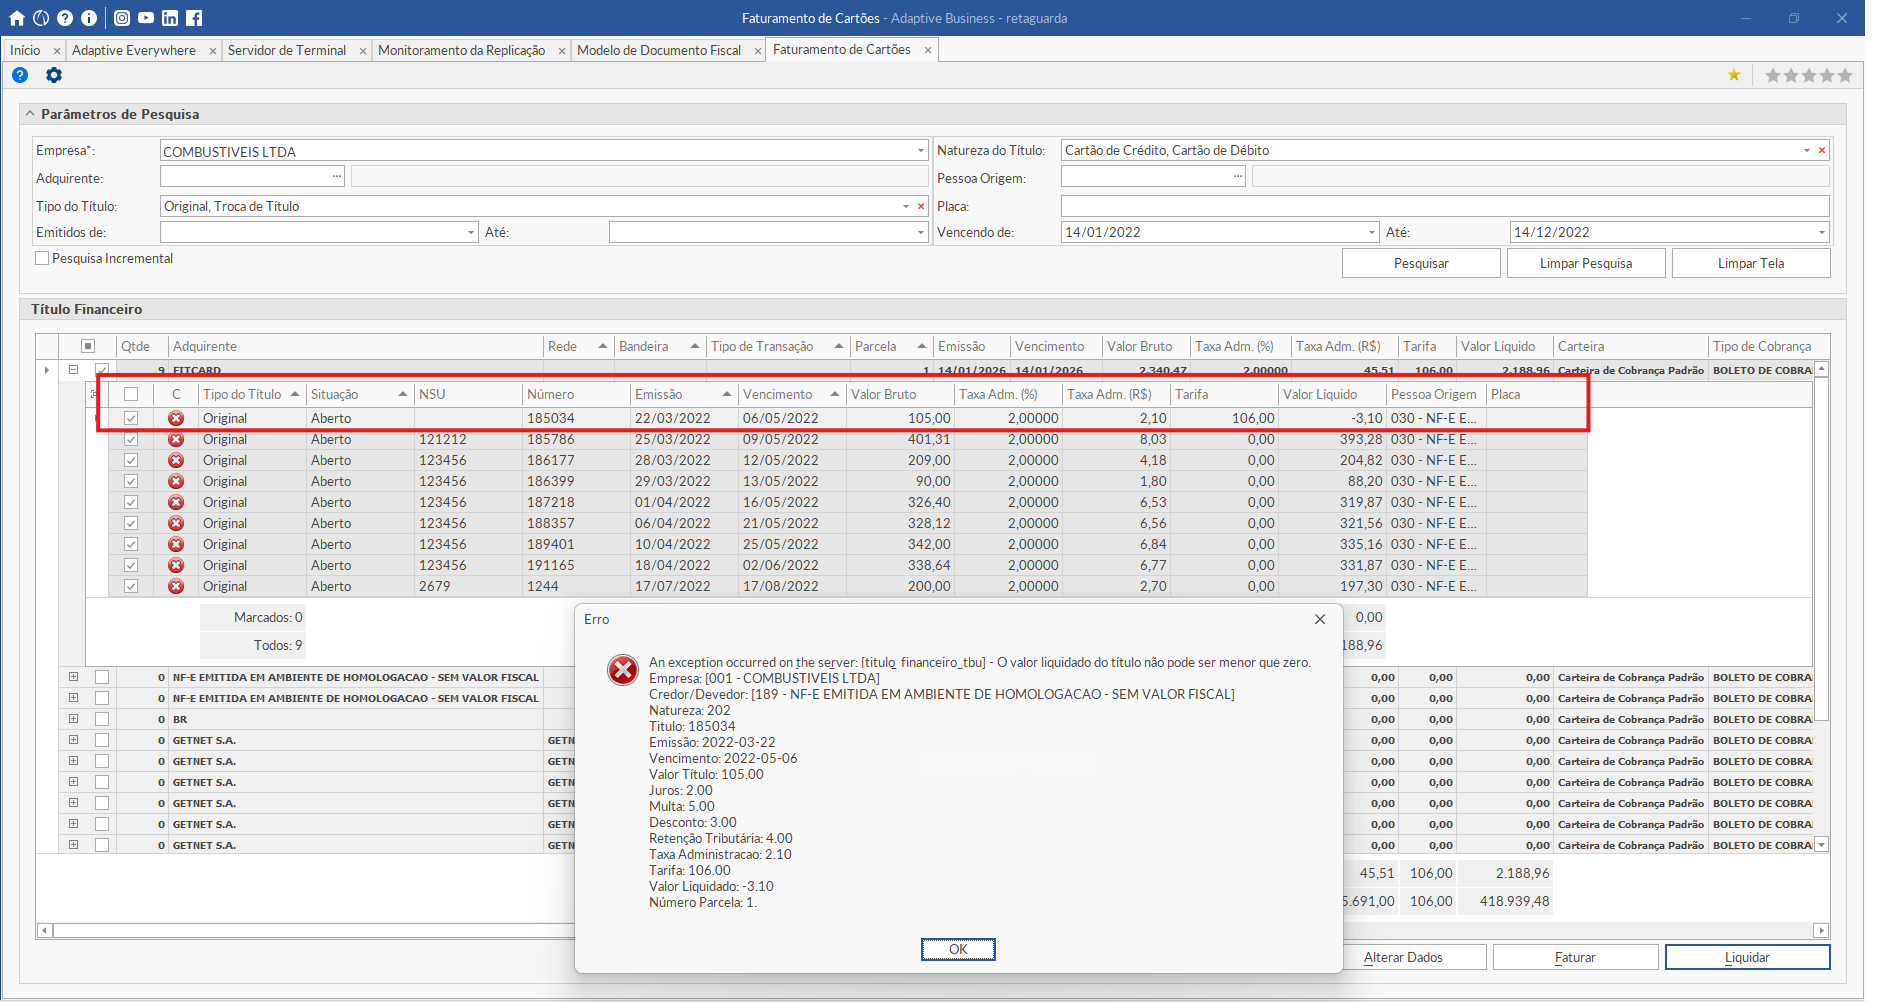Switch to the Modelo de Documento Fiscal tab
The height and width of the screenshot is (1002, 1887).
click(x=658, y=50)
